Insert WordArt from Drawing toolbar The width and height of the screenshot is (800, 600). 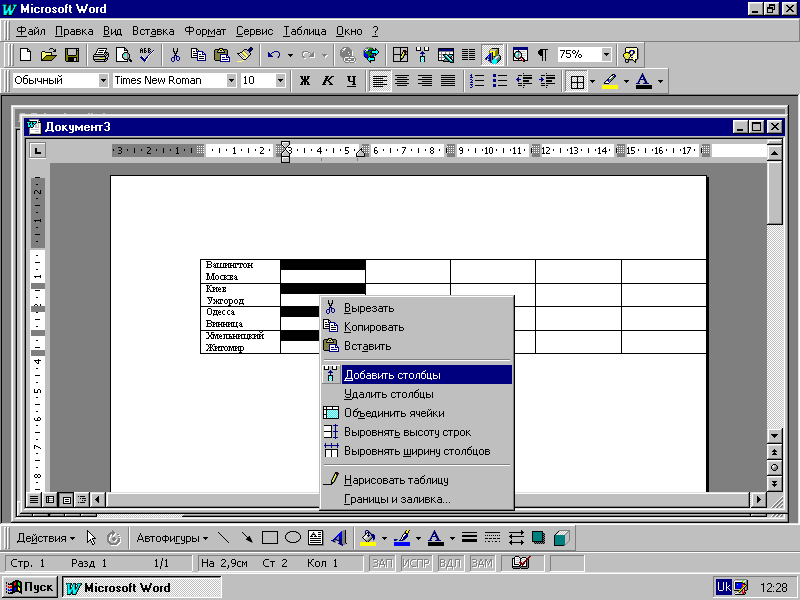(x=339, y=538)
